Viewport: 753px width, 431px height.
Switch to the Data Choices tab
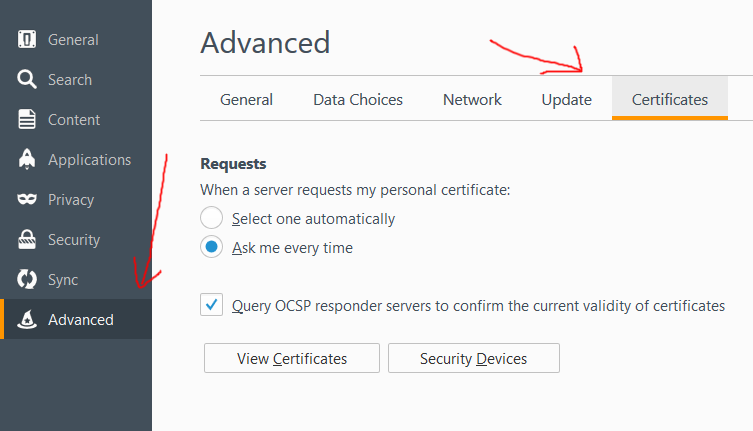[358, 99]
